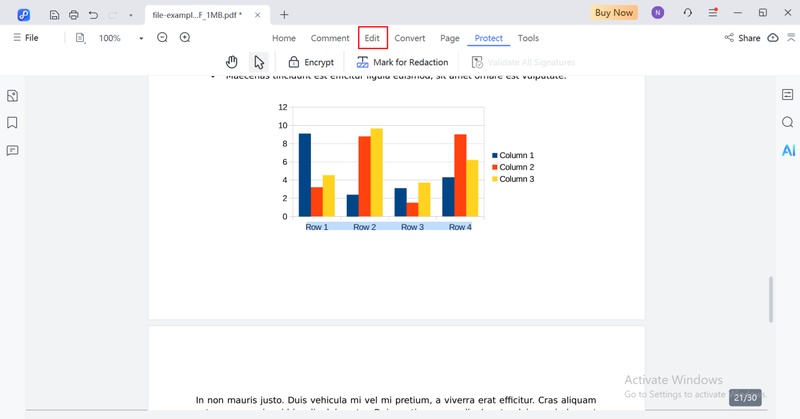Zoom in with the plus magnifier
The width and height of the screenshot is (800, 419).
click(185, 37)
